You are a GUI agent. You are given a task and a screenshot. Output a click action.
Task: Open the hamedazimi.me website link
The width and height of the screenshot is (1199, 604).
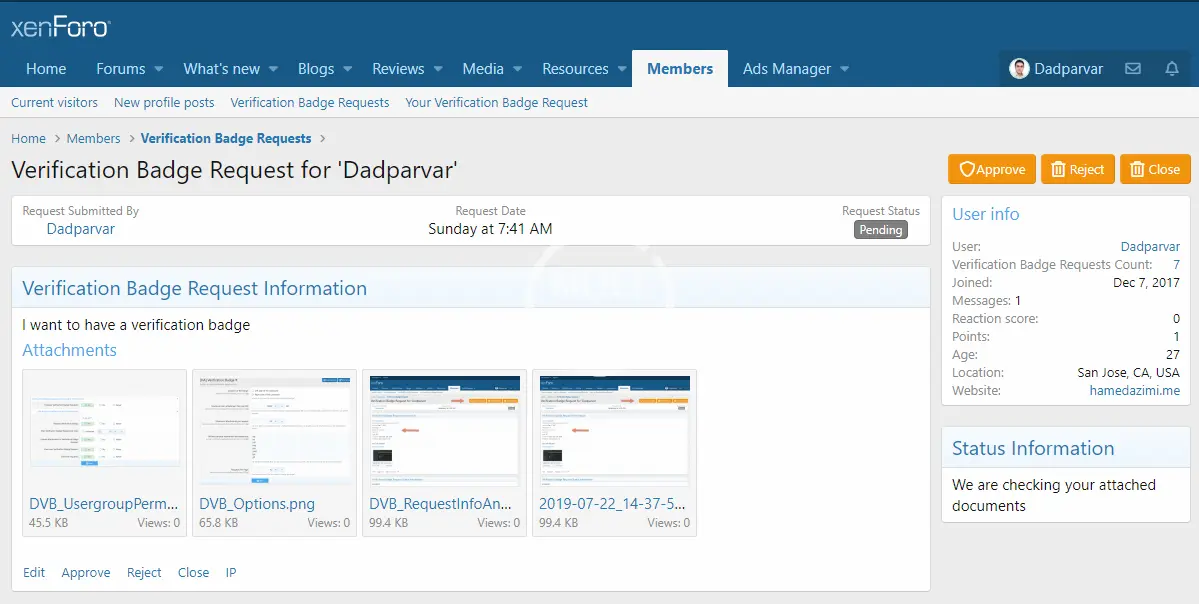1134,391
